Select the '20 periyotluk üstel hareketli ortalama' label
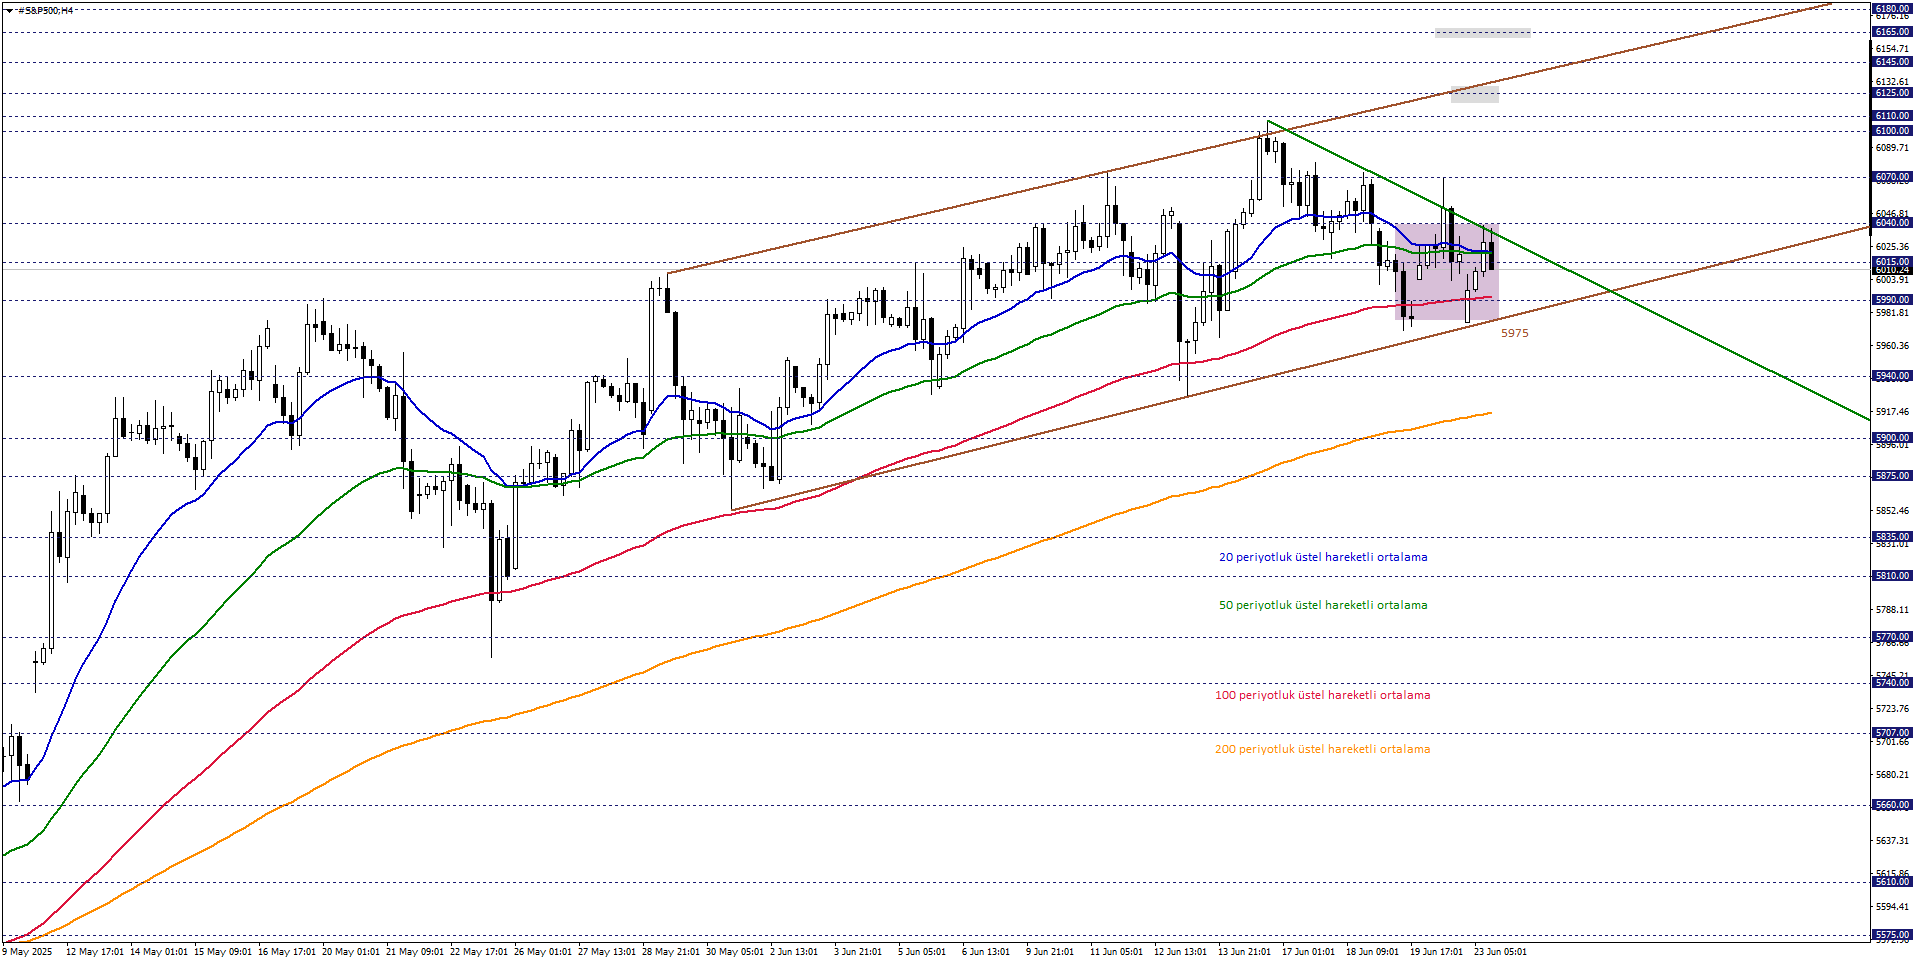The height and width of the screenshot is (963, 1916). point(1323,557)
